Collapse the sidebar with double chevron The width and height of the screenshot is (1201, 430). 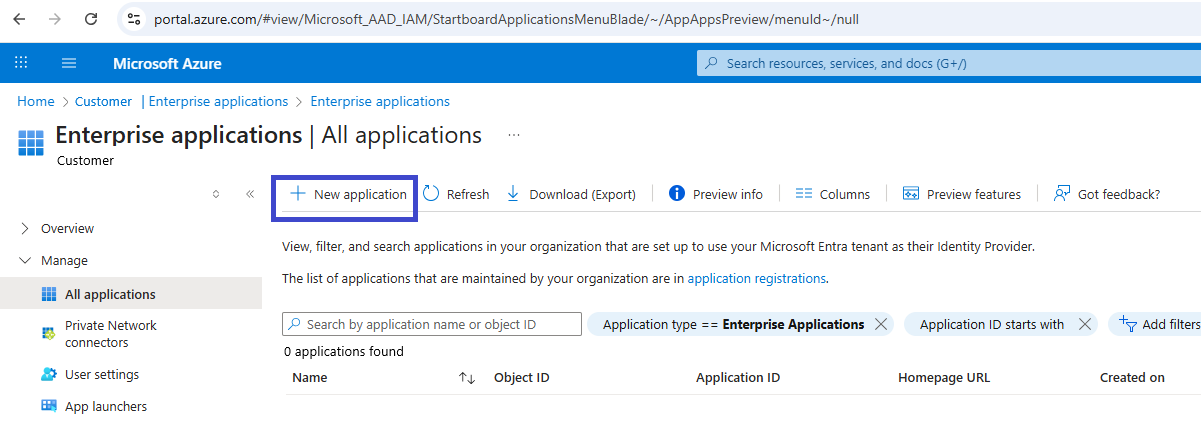tap(250, 194)
